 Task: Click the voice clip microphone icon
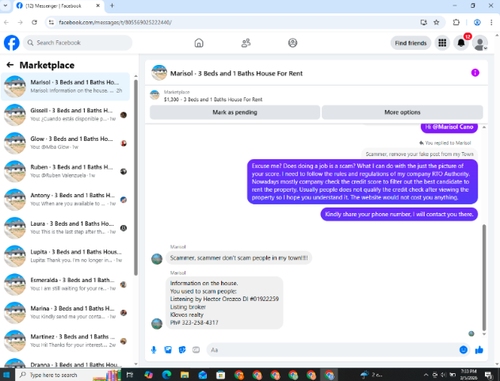(154, 350)
